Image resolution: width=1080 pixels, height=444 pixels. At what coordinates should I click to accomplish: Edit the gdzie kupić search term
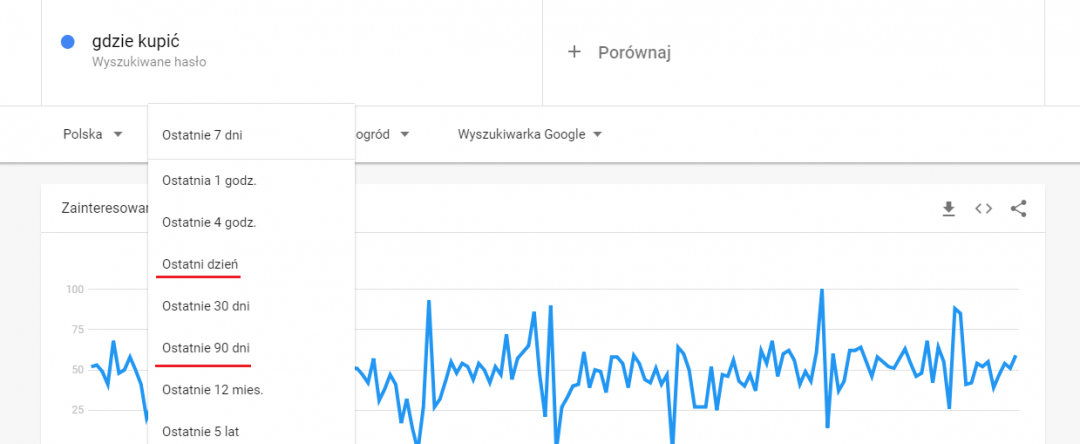(x=141, y=41)
